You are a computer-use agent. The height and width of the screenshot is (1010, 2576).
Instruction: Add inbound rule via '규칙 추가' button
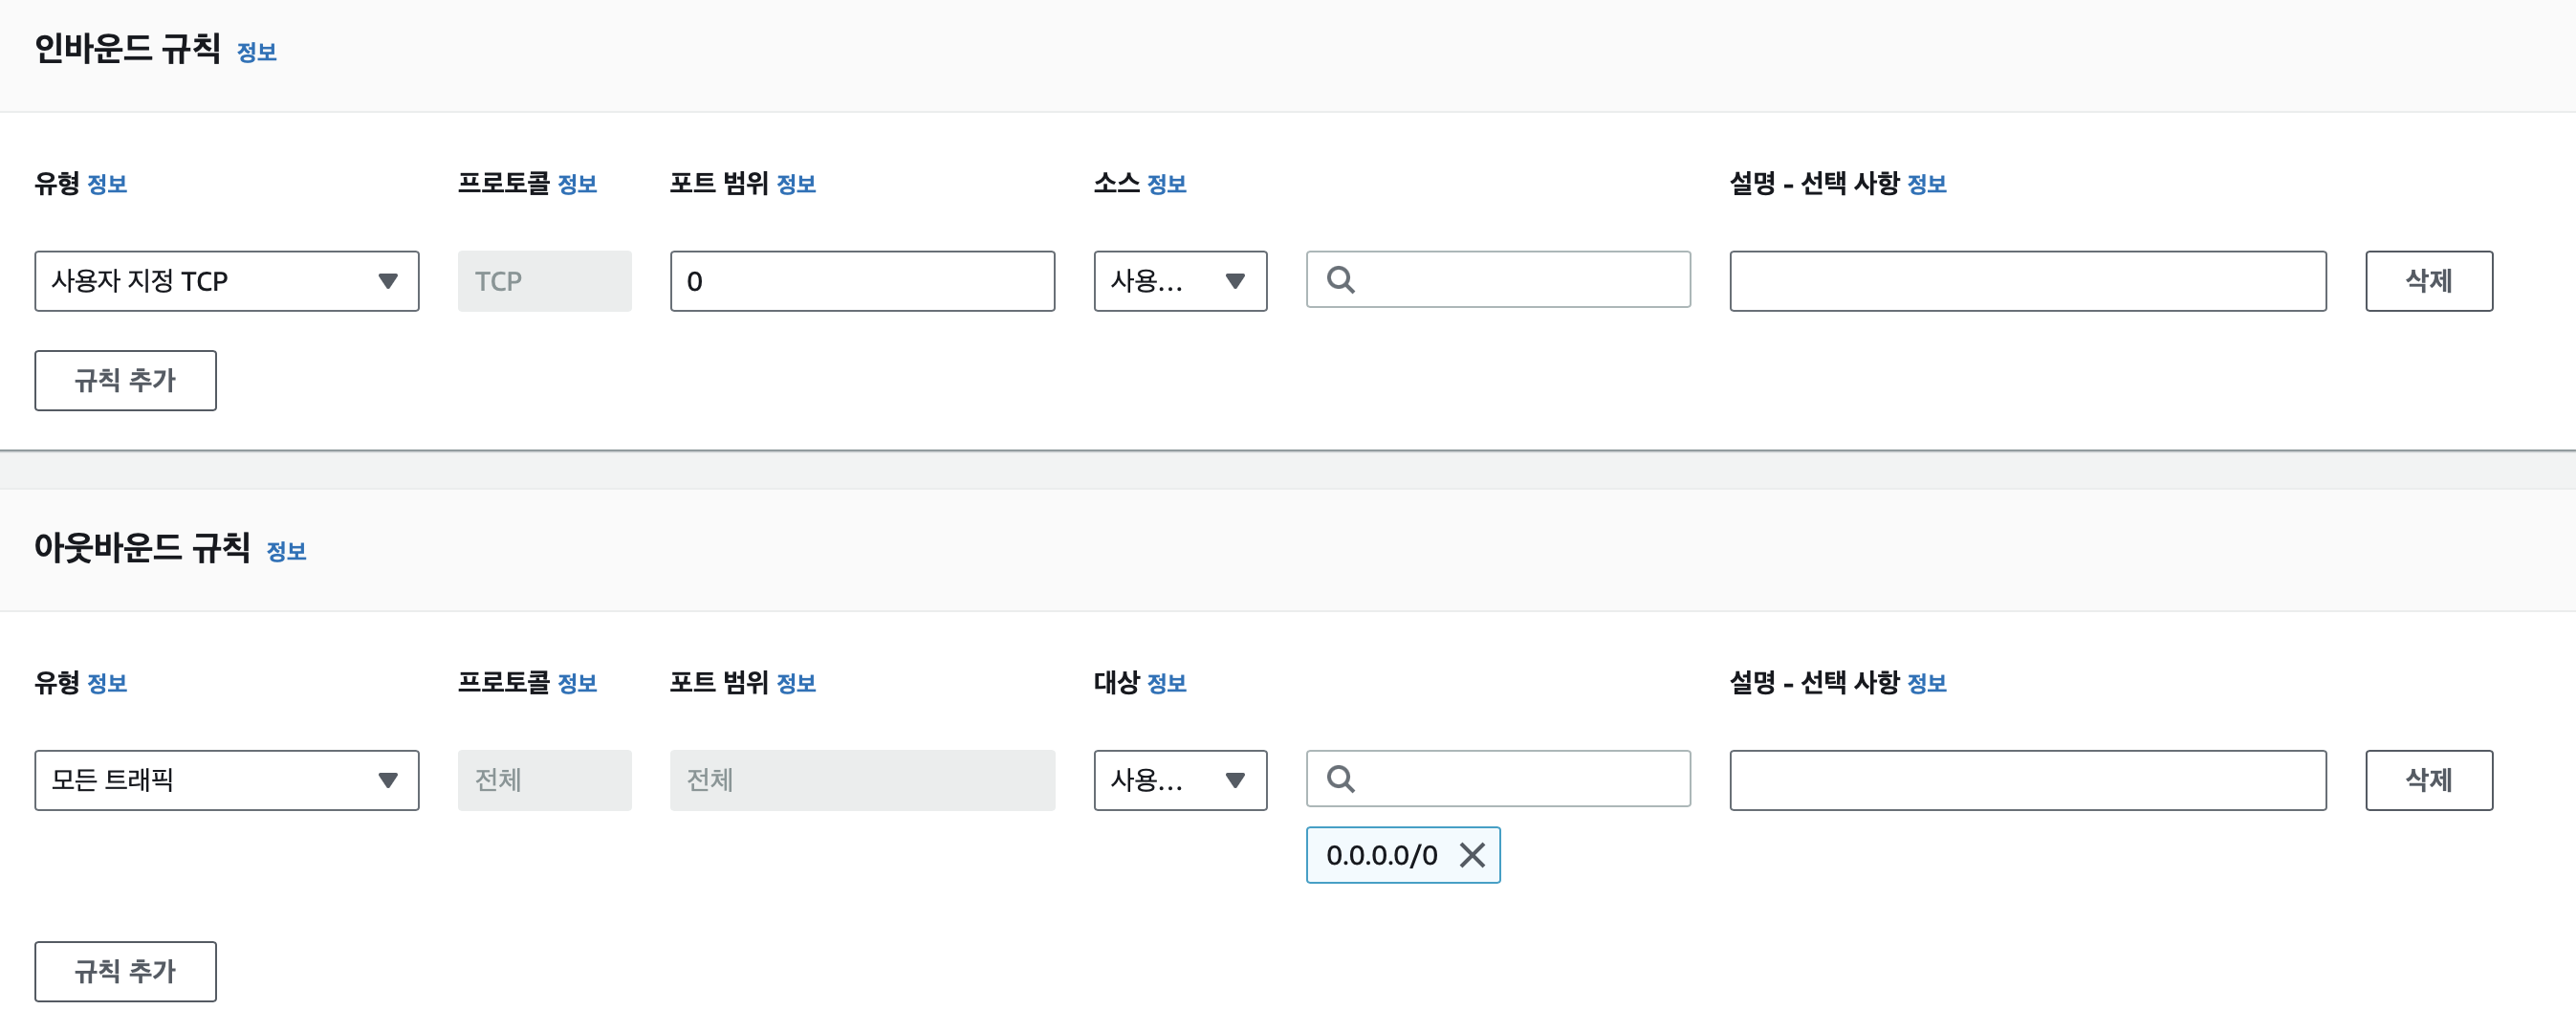point(125,380)
